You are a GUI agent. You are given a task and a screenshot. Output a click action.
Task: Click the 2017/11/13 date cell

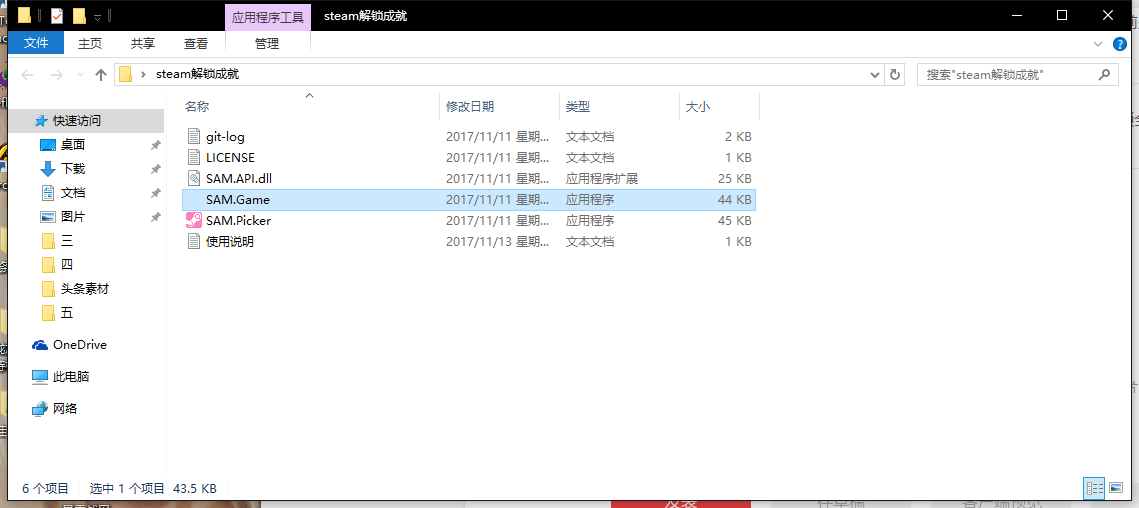click(x=498, y=241)
